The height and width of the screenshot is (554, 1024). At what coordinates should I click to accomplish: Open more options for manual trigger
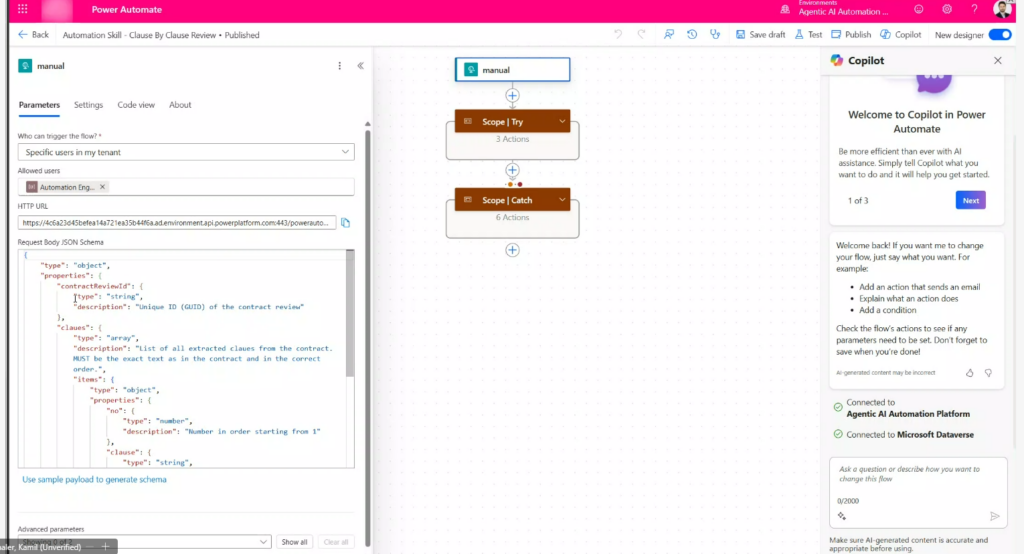[x=340, y=66]
